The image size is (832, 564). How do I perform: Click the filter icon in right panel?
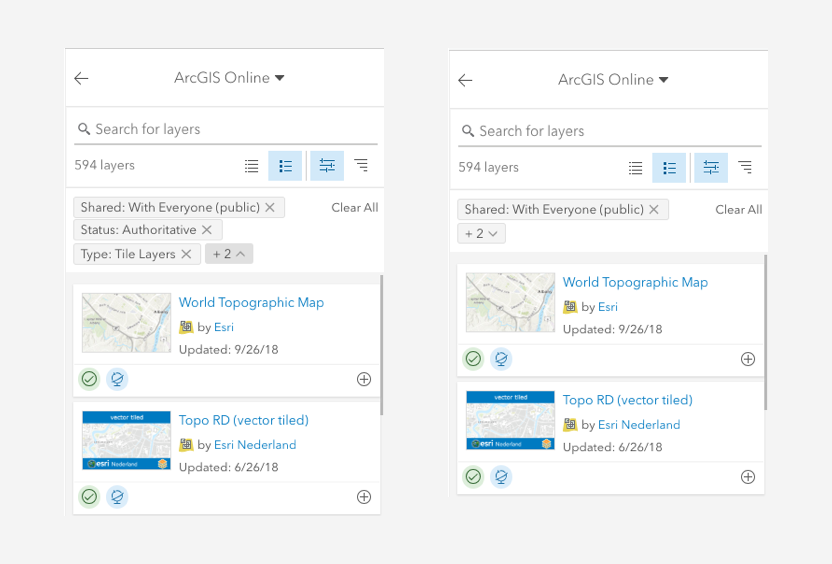tap(711, 168)
